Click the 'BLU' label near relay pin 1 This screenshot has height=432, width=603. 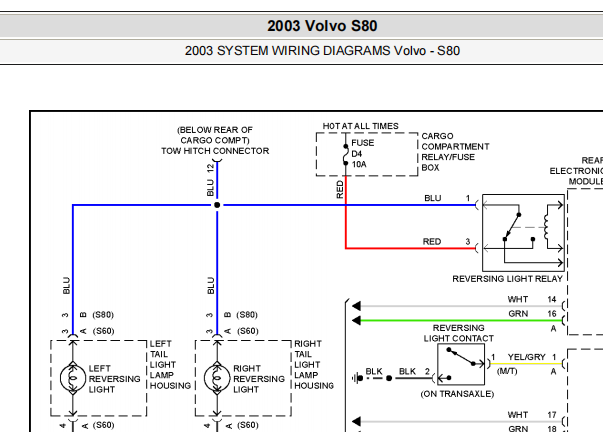433,198
